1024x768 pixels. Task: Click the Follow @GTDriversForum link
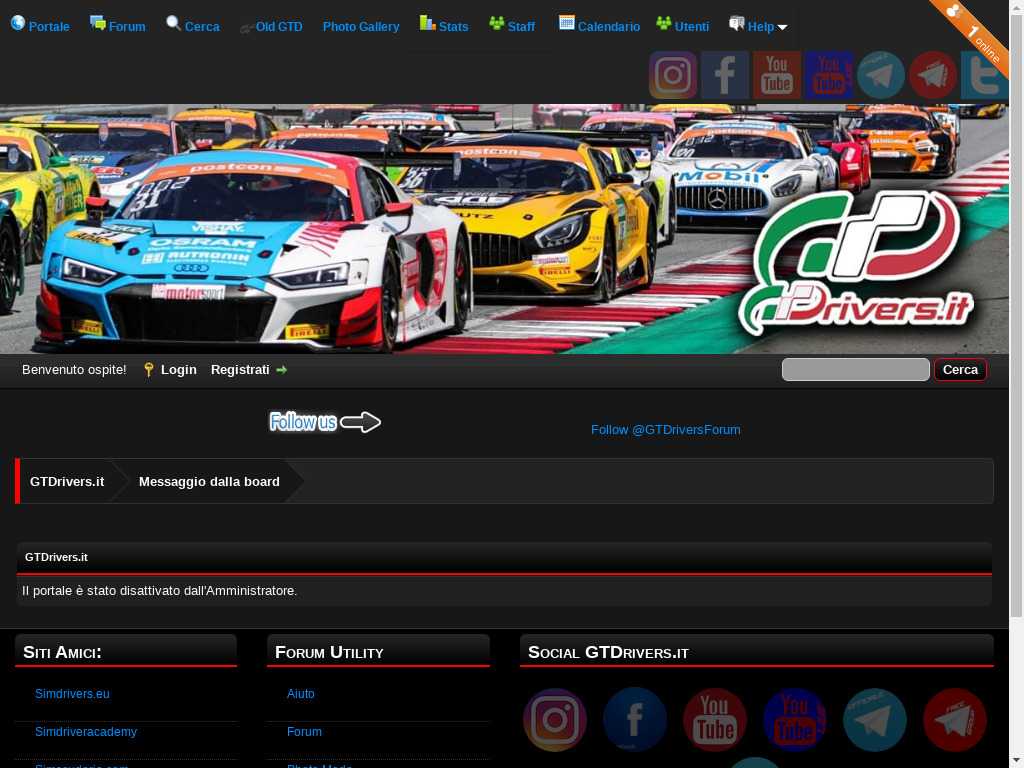click(x=665, y=430)
